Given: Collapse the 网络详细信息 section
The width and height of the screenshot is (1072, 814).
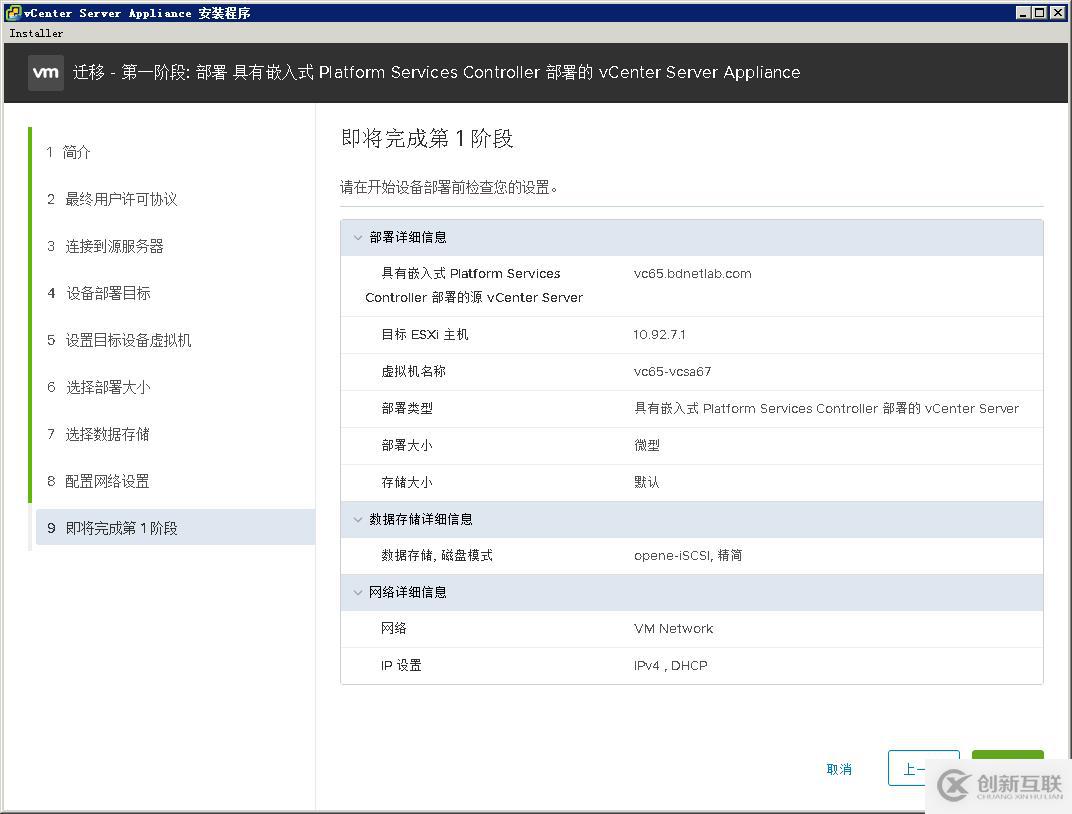Looking at the screenshot, I should point(358,593).
